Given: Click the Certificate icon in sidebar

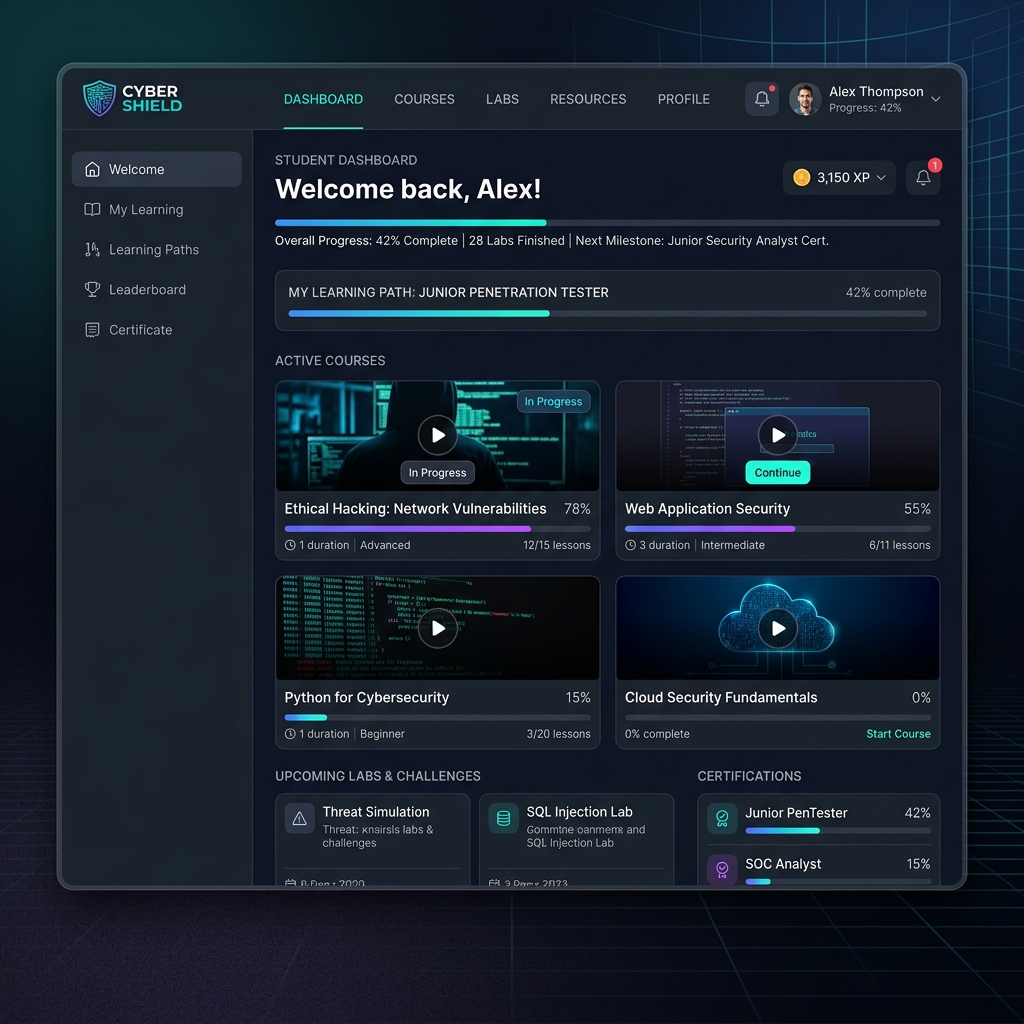Looking at the screenshot, I should 92,330.
